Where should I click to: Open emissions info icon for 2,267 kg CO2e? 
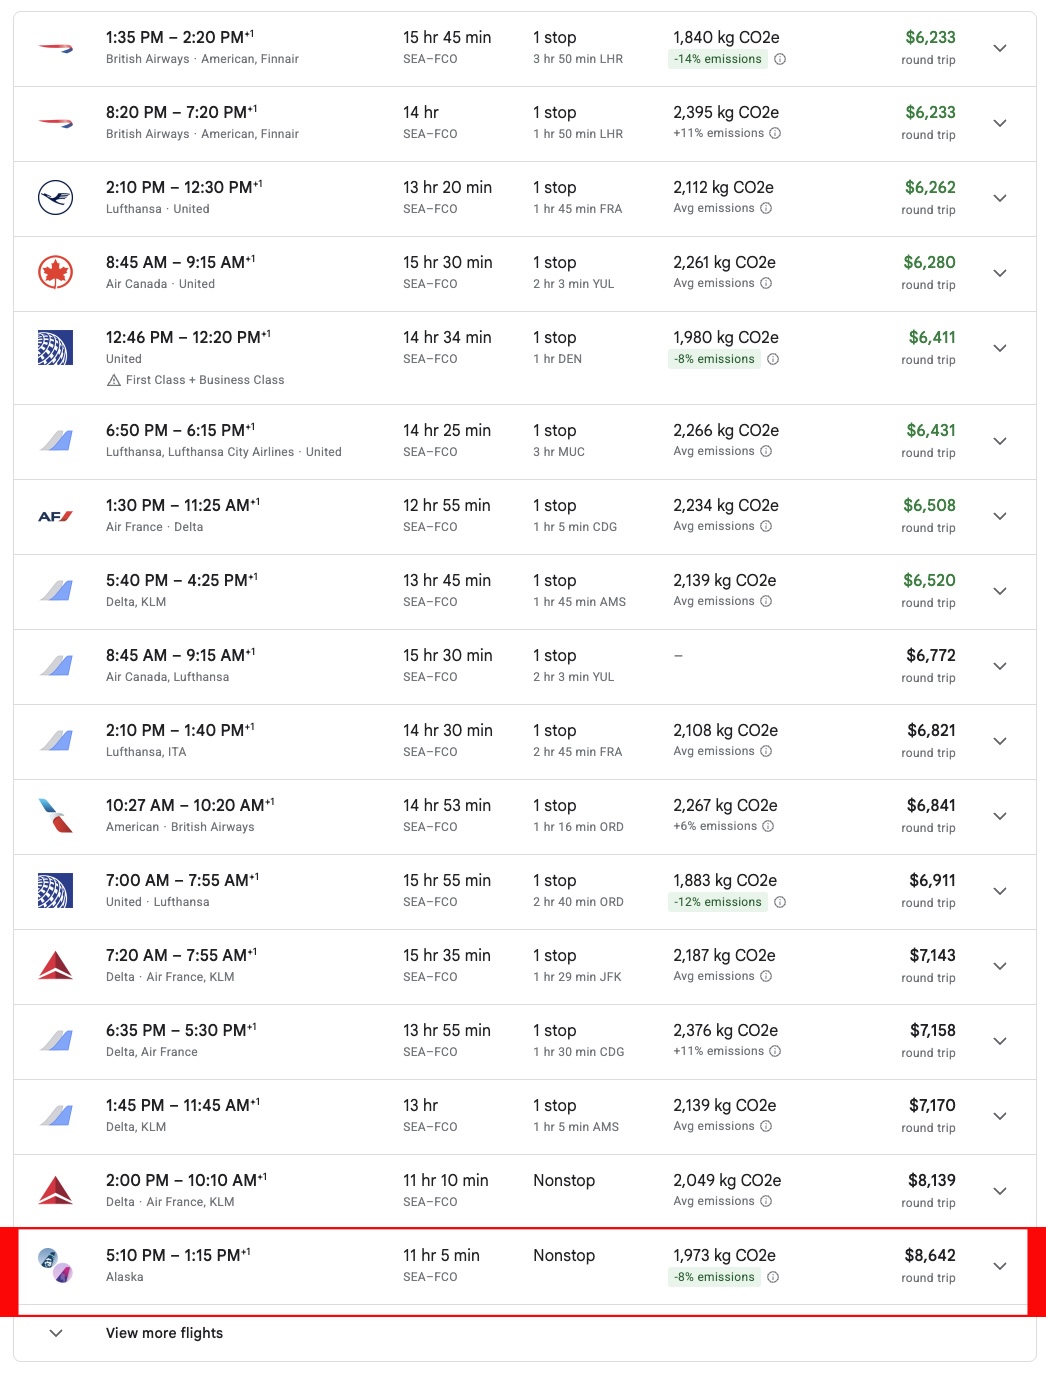[x=768, y=826]
